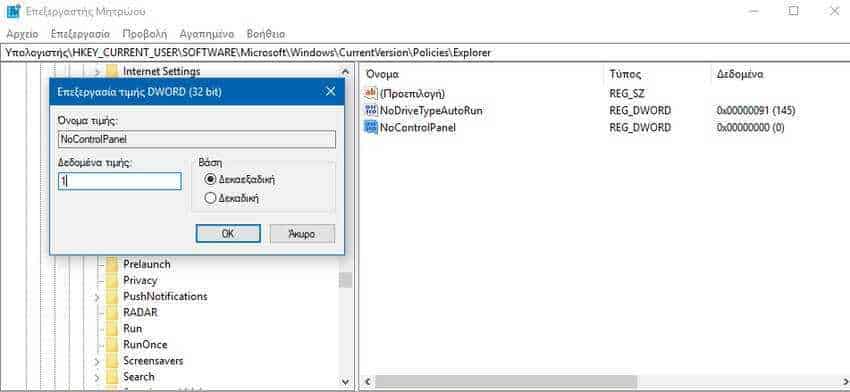850x392 pixels.
Task: Click the Search folder icon
Action: point(112,377)
